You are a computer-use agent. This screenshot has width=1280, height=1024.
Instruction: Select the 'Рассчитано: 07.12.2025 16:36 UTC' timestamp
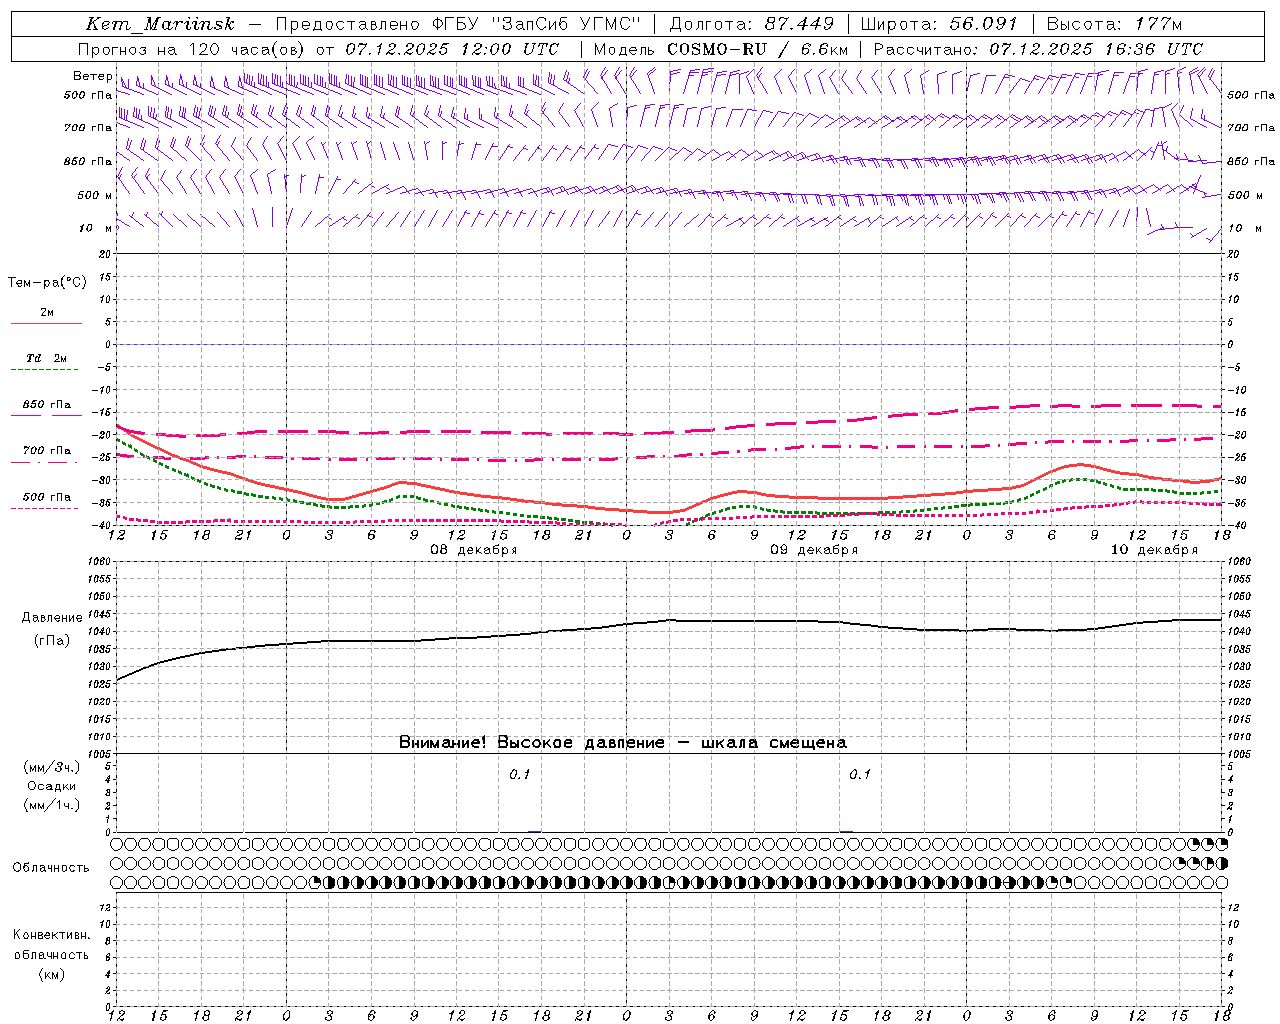pos(1038,49)
